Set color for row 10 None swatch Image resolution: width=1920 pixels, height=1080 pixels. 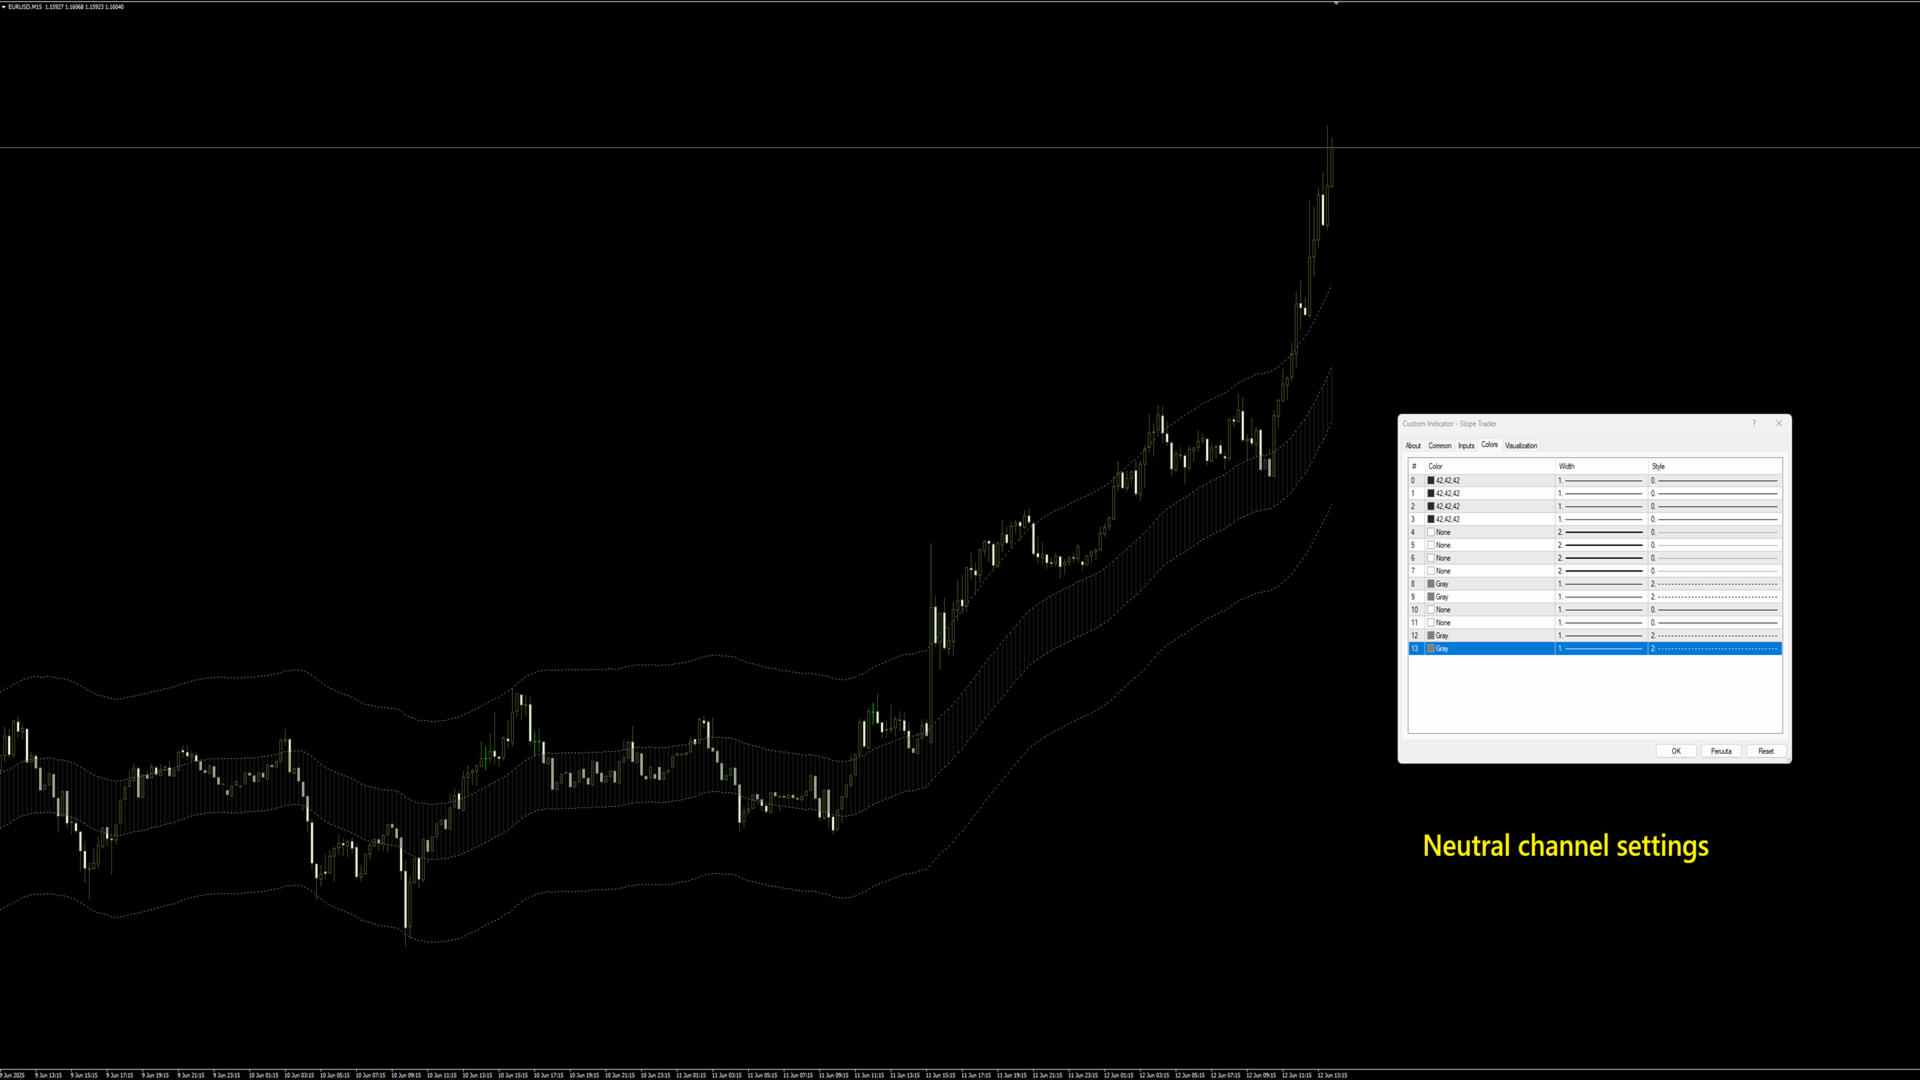(x=1431, y=610)
